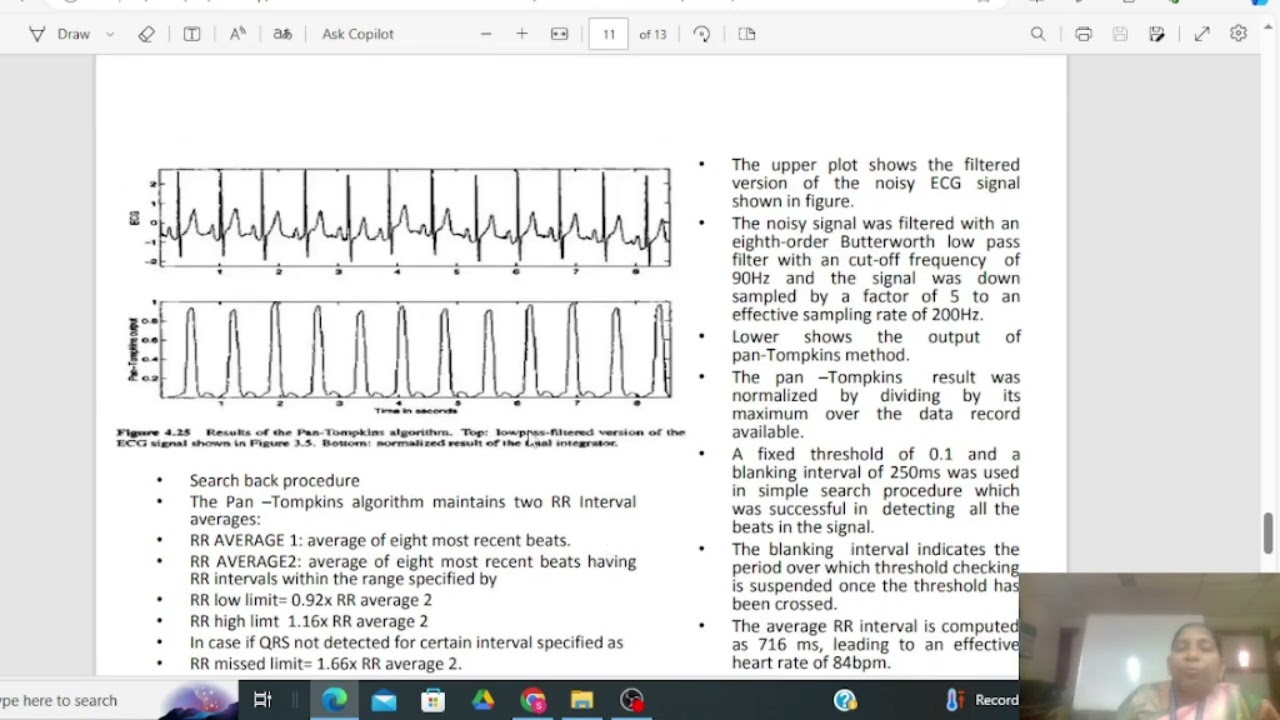
Task: Select the Erase tool
Action: [147, 34]
